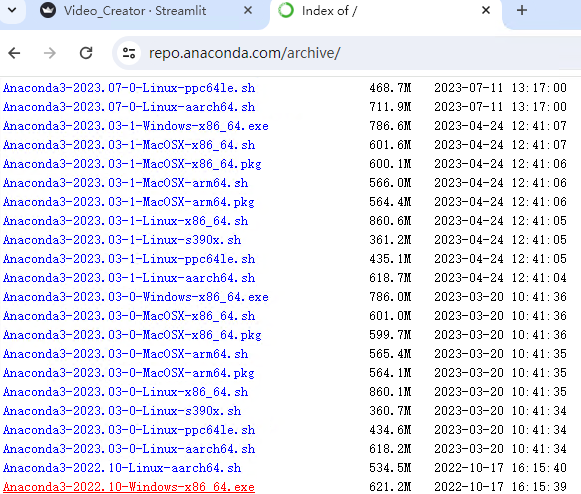
Task: Select the 434.6M size value
Action: [390, 430]
